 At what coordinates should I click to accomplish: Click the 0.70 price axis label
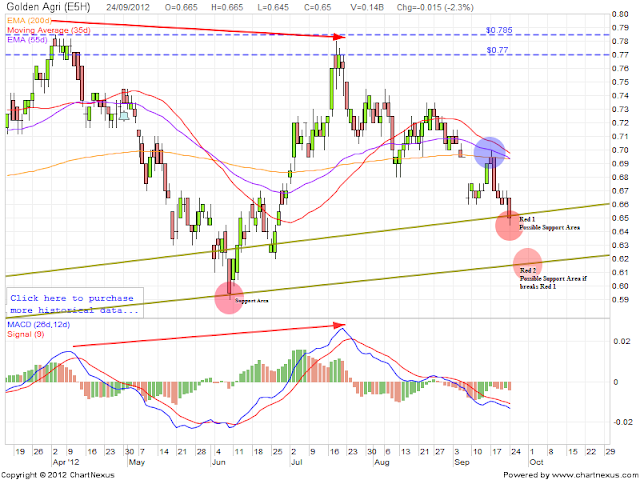tap(620, 150)
